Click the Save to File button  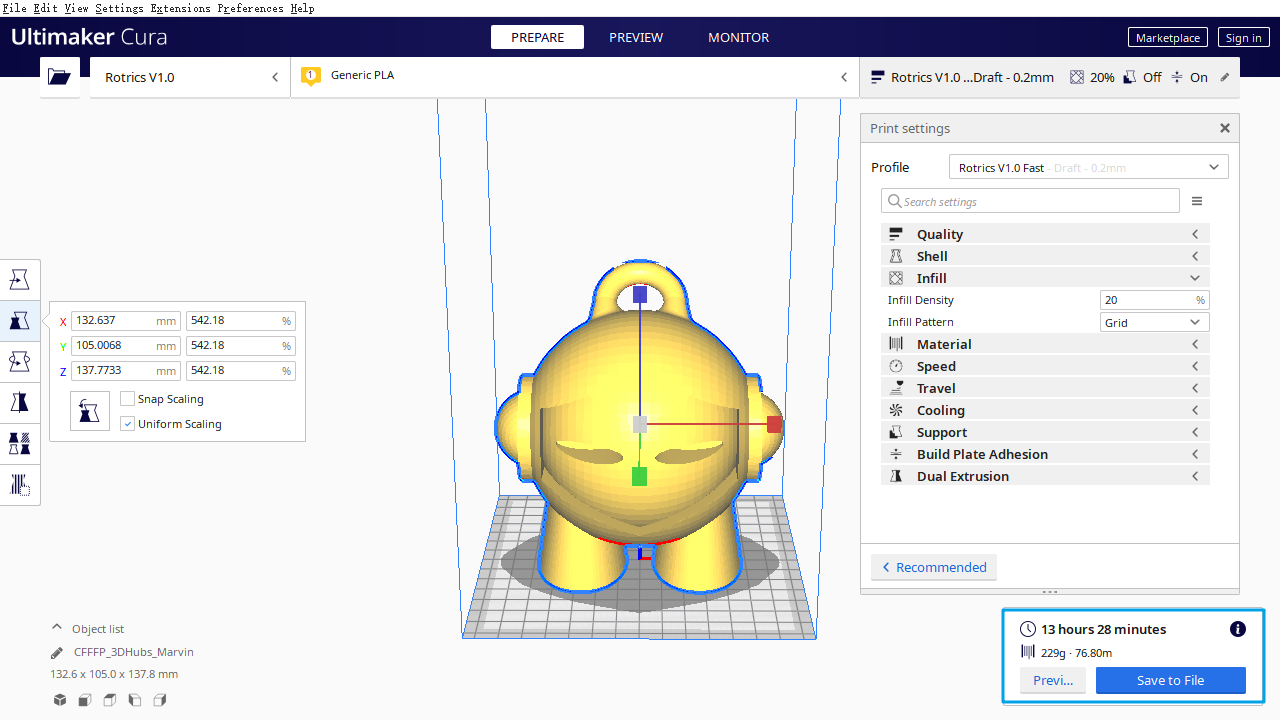tap(1171, 680)
